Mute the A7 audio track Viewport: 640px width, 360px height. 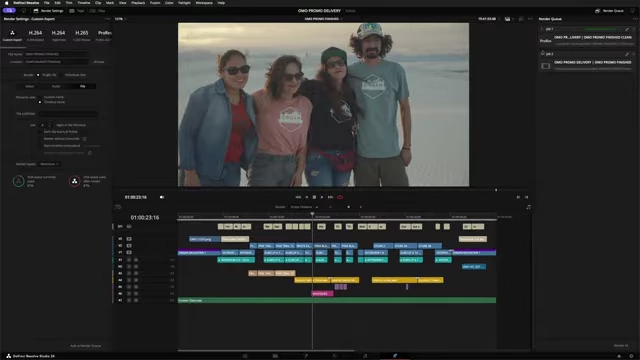tap(136, 300)
